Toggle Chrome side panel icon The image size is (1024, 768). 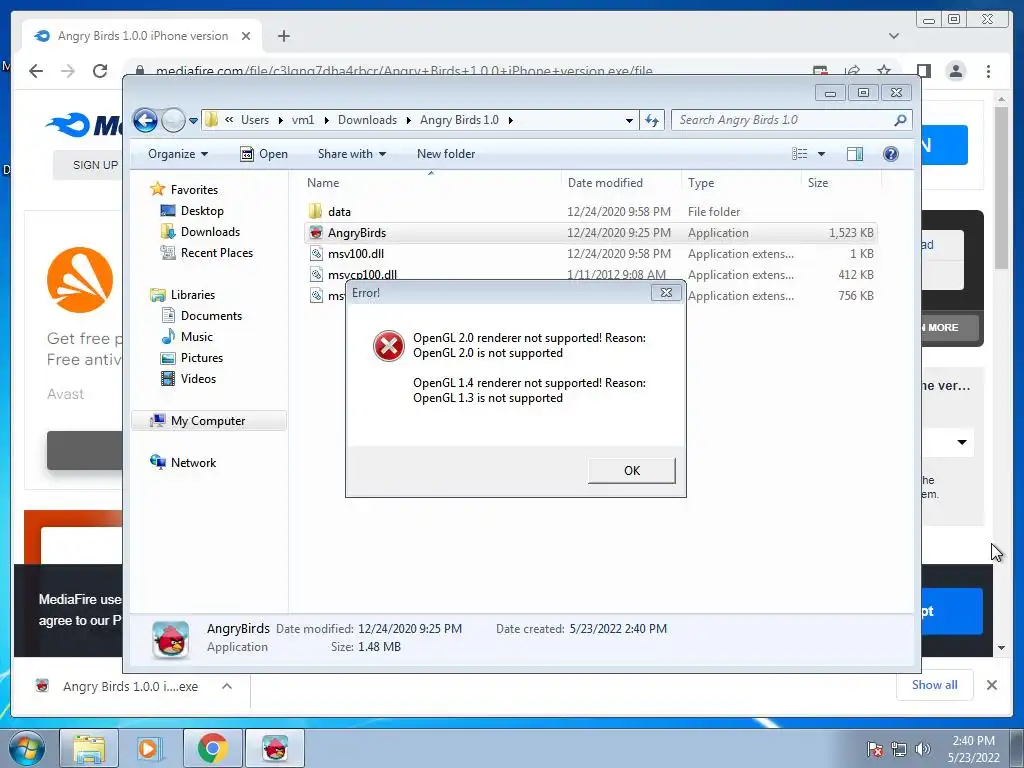(923, 71)
